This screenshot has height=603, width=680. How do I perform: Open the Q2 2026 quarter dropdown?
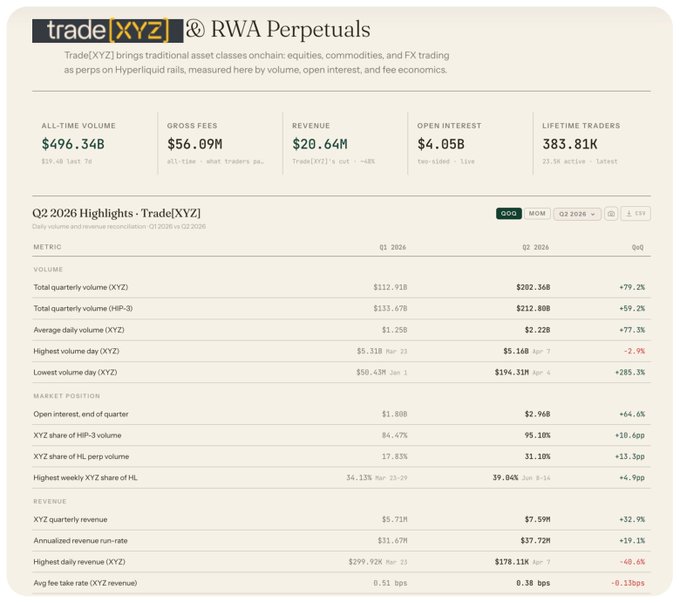[x=577, y=214]
